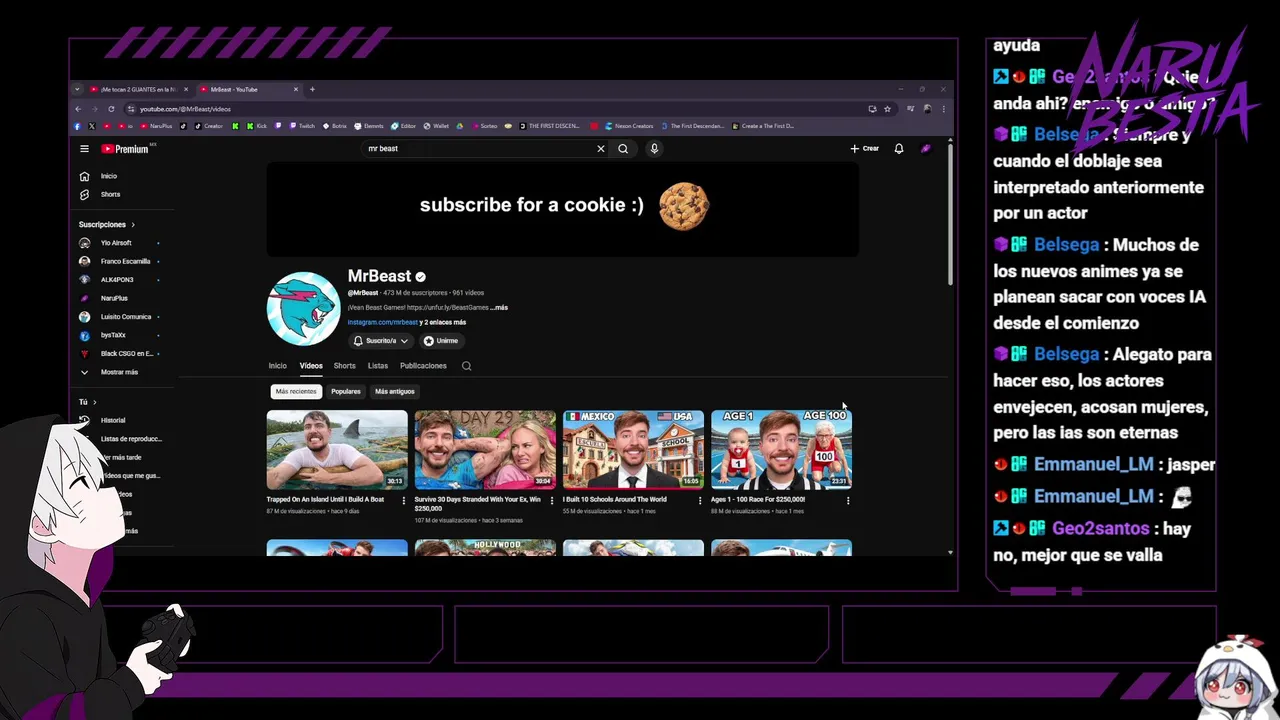Viewport: 1280px width, 720px height.
Task: Switch to channel Shorts tab
Action: pos(344,366)
